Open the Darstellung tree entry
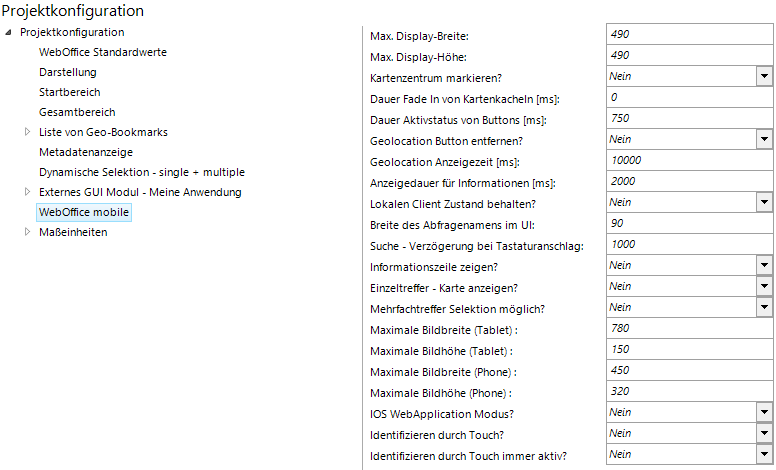The height and width of the screenshot is (470, 776). coord(67,72)
